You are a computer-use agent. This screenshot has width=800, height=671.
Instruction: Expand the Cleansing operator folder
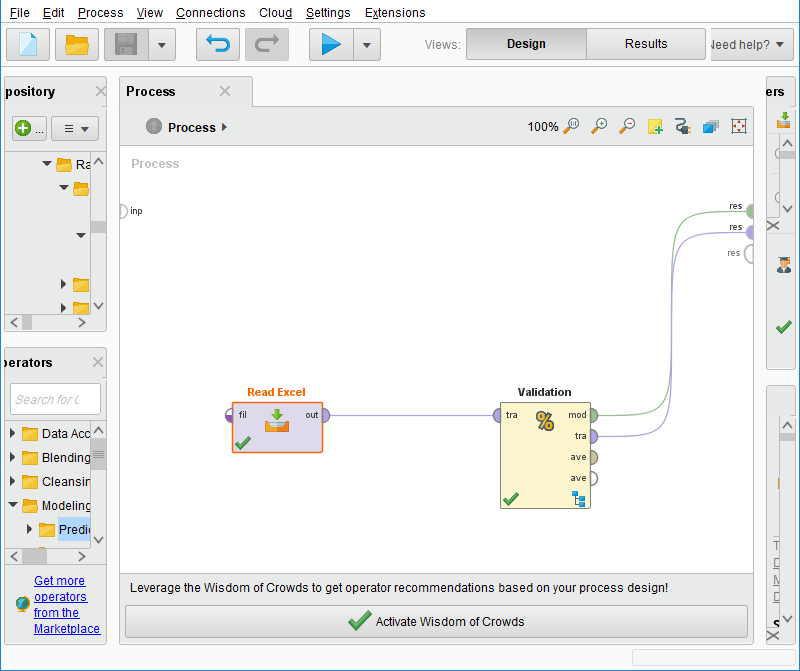pos(13,481)
